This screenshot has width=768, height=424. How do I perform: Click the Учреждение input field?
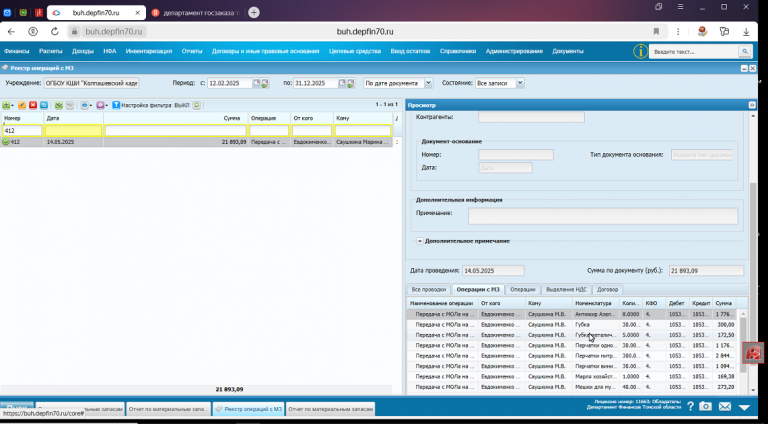[92, 83]
